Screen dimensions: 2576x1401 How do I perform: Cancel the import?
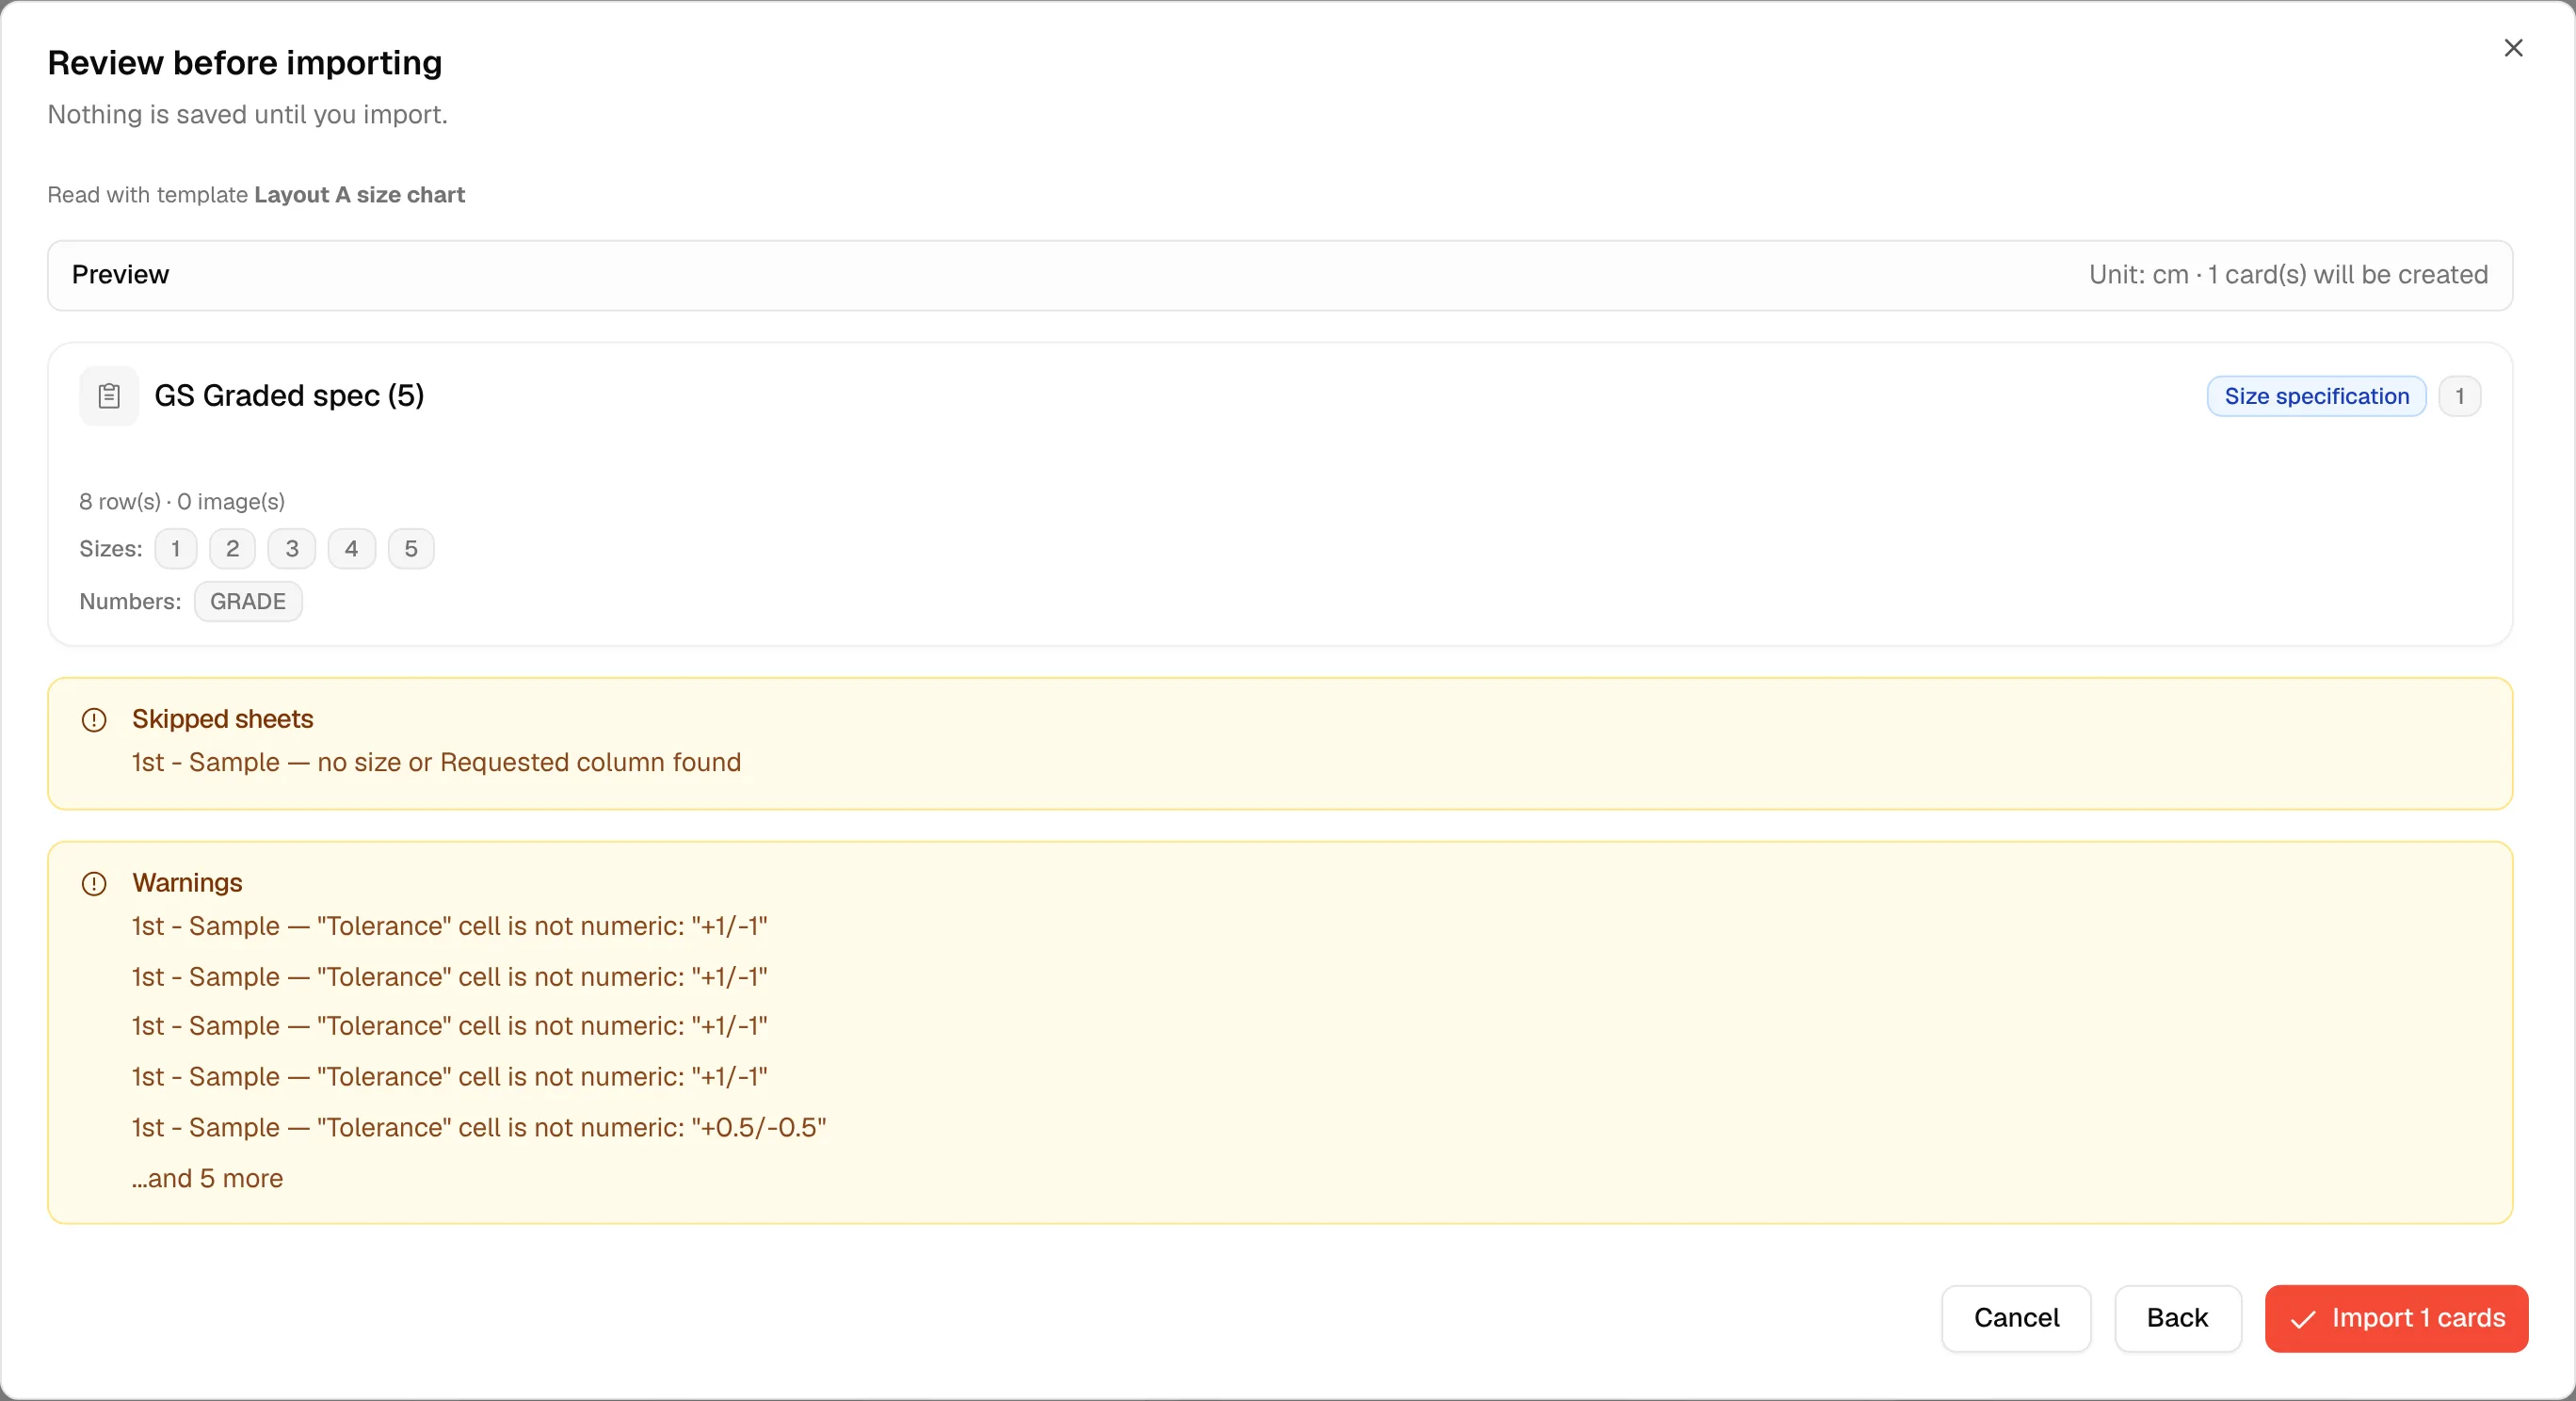(2016, 1318)
